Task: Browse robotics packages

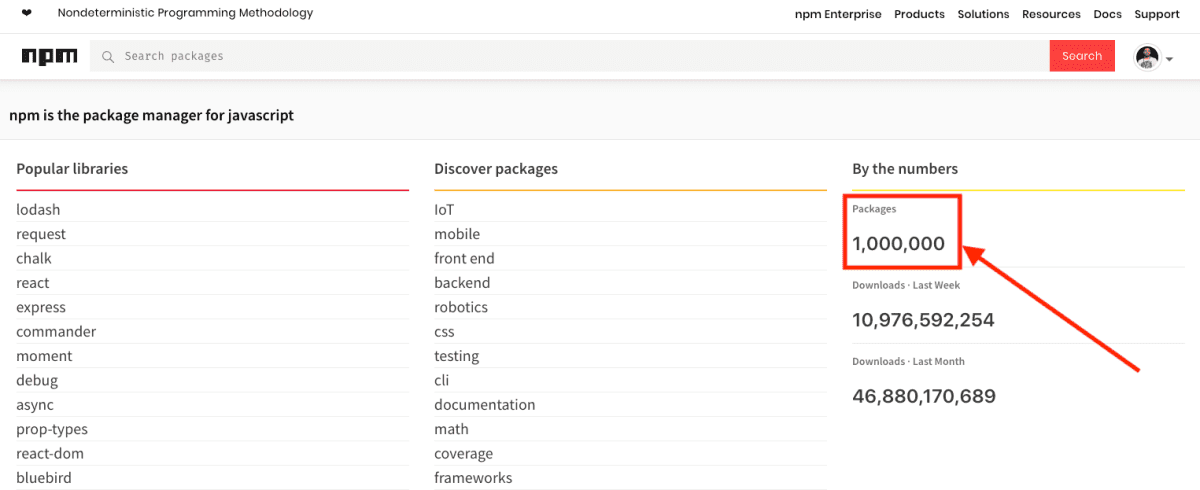Action: point(461,307)
